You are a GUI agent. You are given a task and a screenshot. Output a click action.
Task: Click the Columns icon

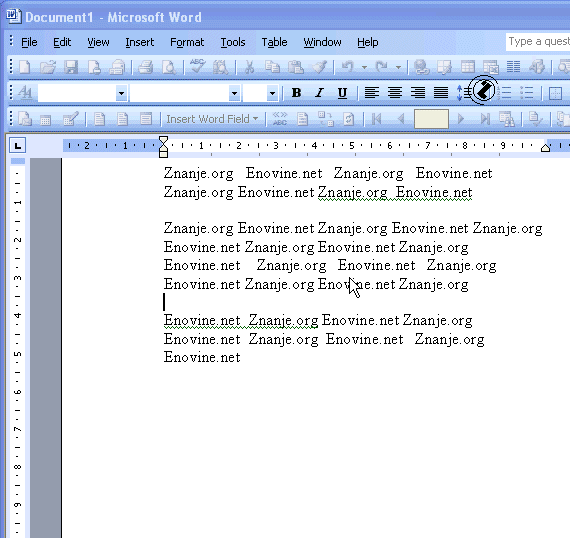tap(513, 67)
